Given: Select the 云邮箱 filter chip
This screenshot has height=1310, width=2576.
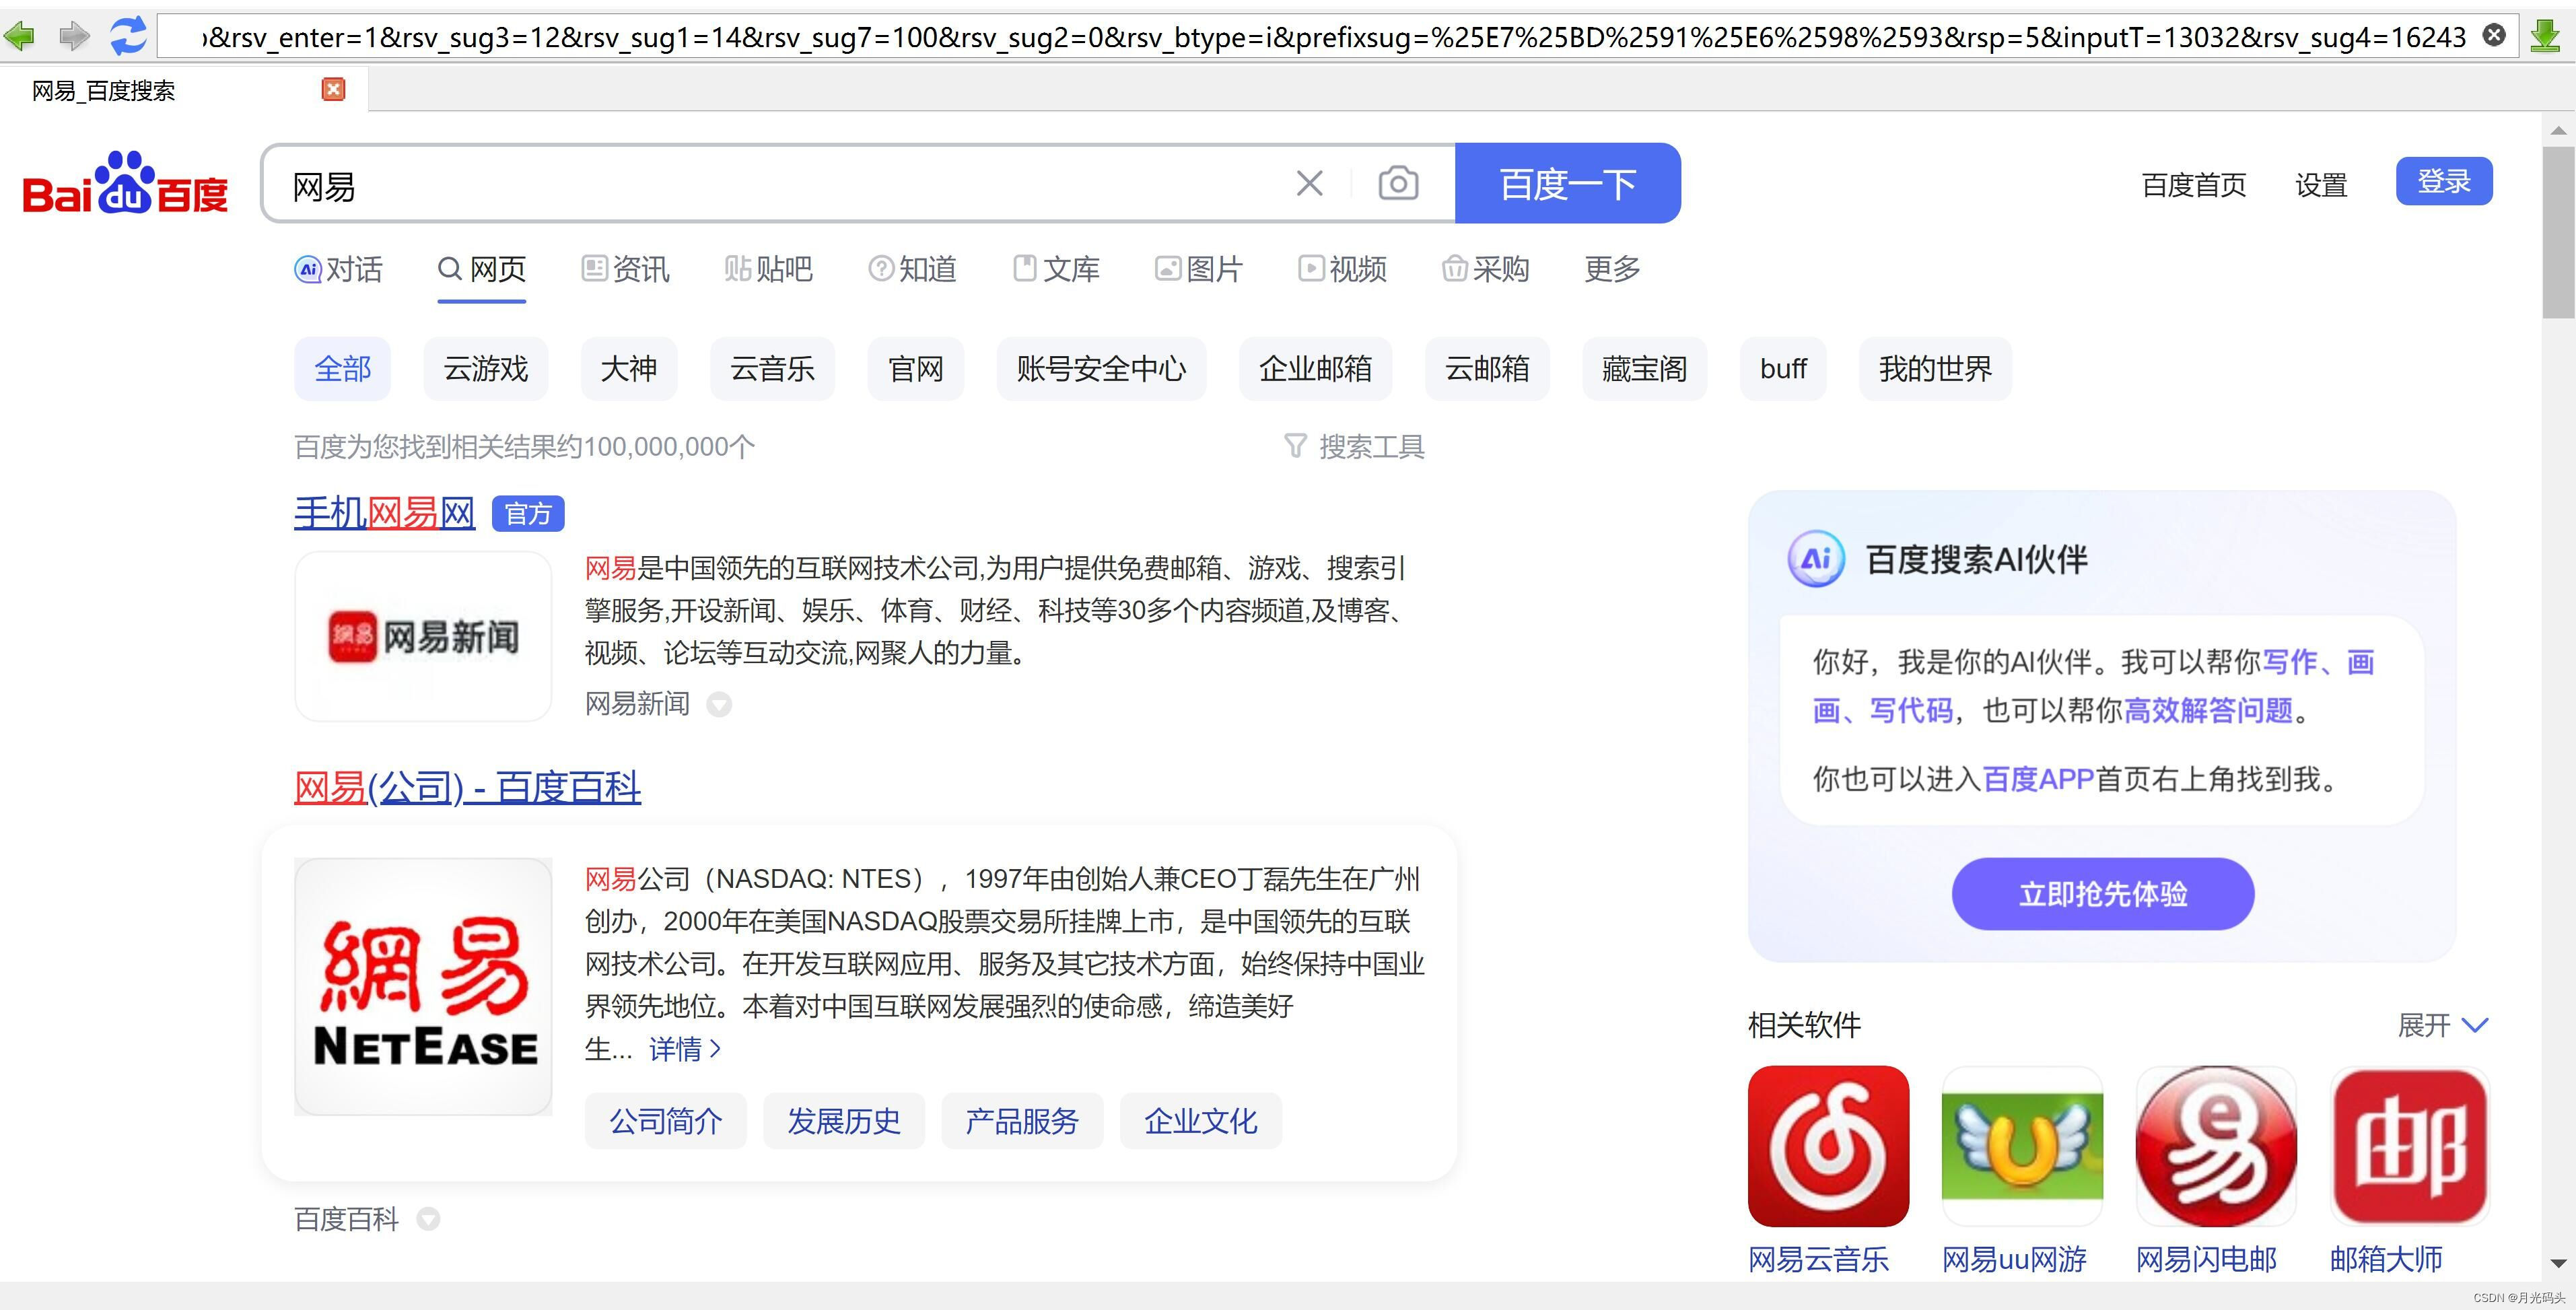Looking at the screenshot, I should 1487,369.
